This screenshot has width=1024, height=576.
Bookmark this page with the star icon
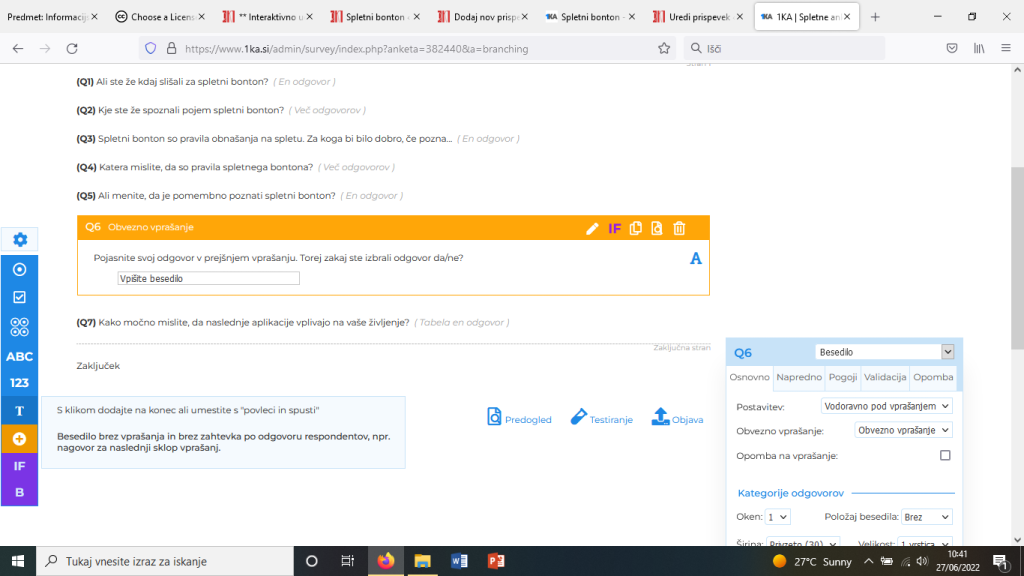click(664, 48)
